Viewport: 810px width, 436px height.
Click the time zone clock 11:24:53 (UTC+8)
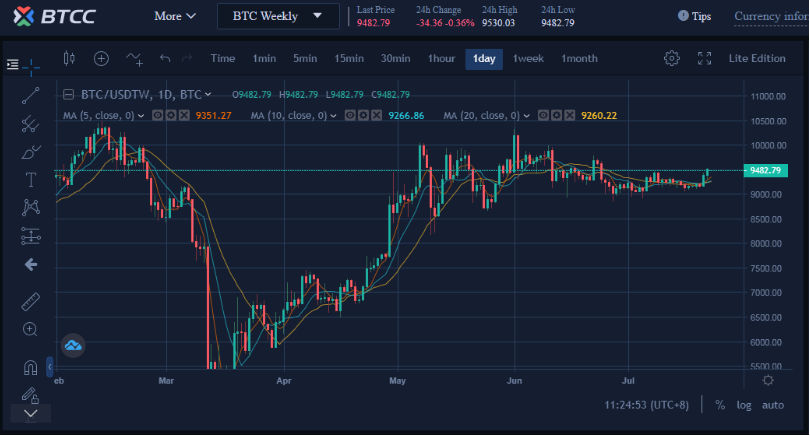[646, 405]
